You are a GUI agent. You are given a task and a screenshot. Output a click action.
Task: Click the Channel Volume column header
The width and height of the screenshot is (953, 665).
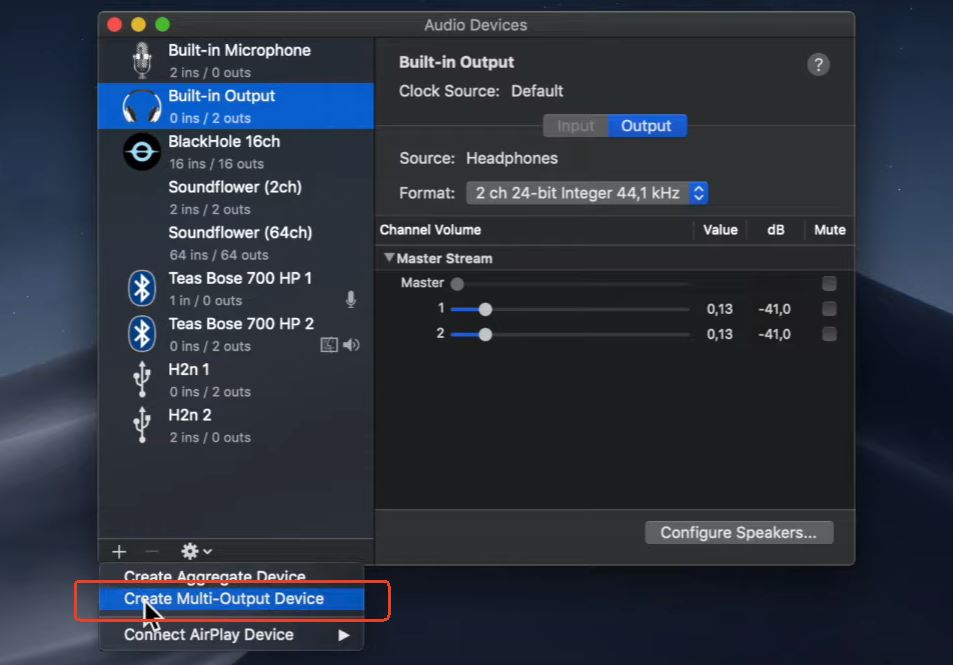[430, 230]
